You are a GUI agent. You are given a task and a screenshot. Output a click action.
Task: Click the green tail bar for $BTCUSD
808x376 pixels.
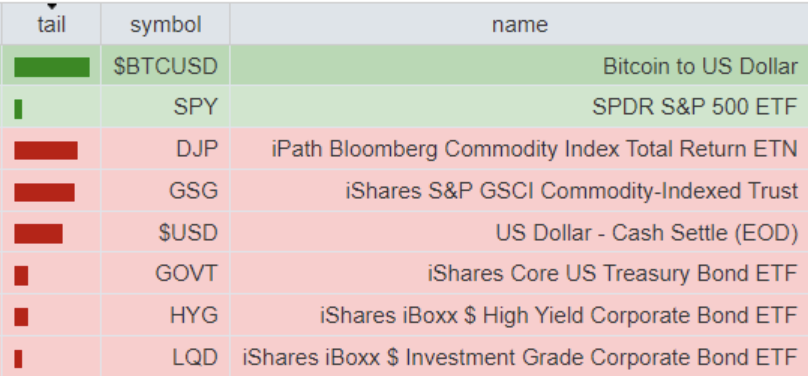pyautogui.click(x=52, y=67)
